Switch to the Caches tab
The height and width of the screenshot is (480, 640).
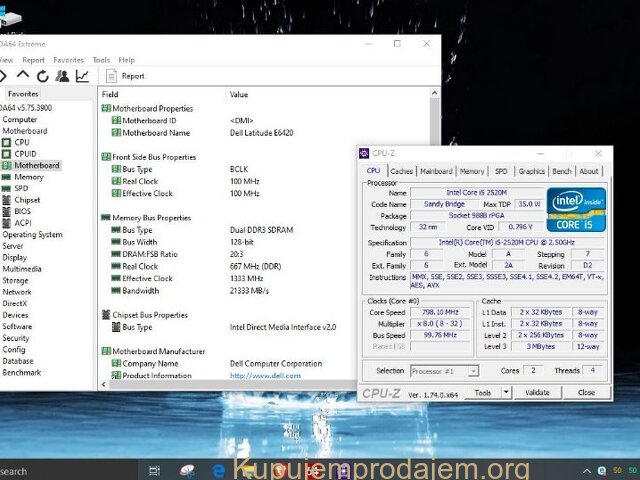pyautogui.click(x=402, y=171)
